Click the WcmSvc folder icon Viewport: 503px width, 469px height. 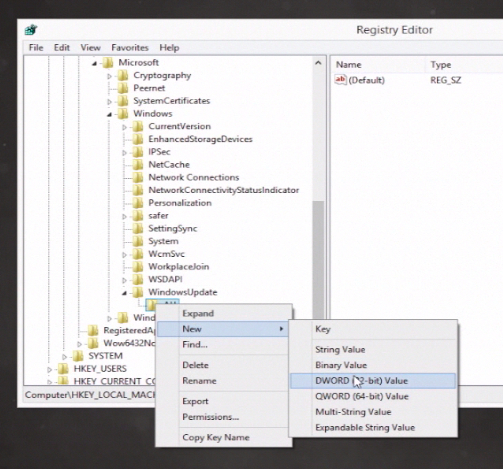[138, 254]
